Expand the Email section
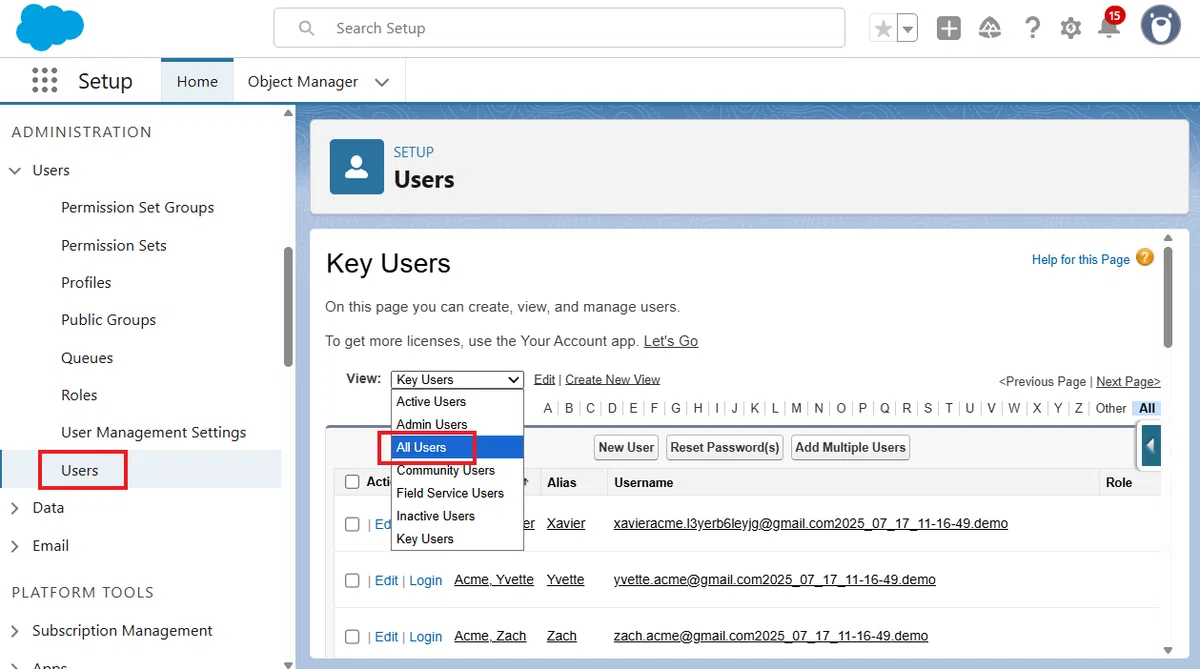 click(15, 546)
